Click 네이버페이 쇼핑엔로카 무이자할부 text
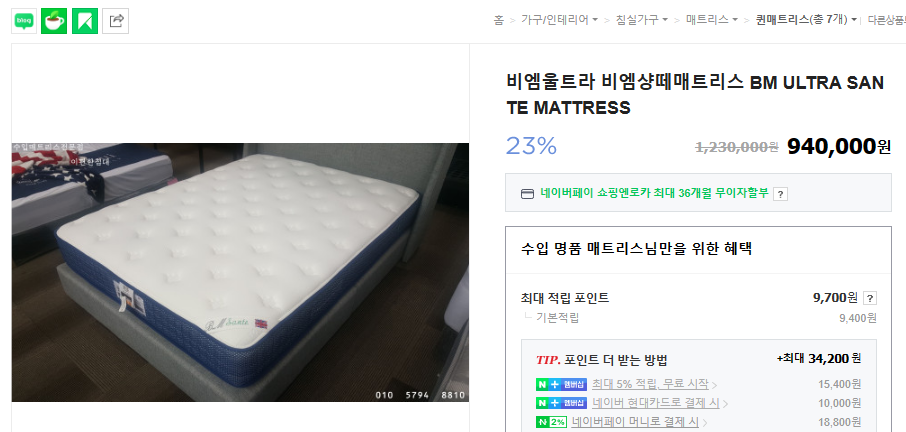 coord(655,193)
